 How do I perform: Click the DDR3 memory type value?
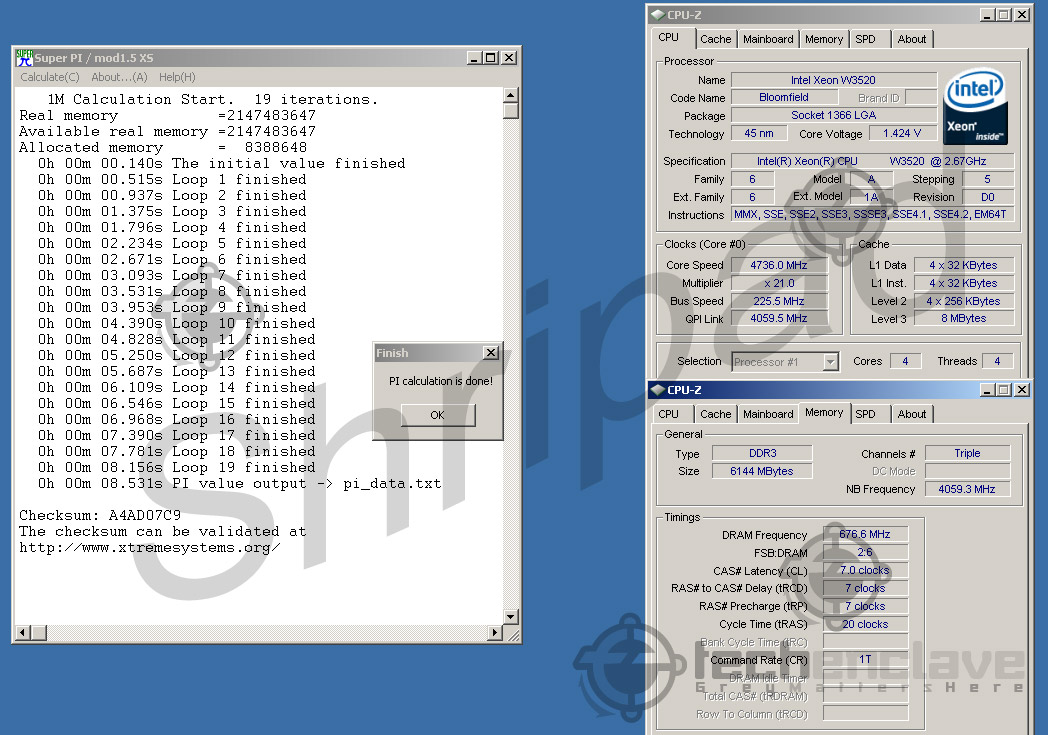pyautogui.click(x=763, y=453)
